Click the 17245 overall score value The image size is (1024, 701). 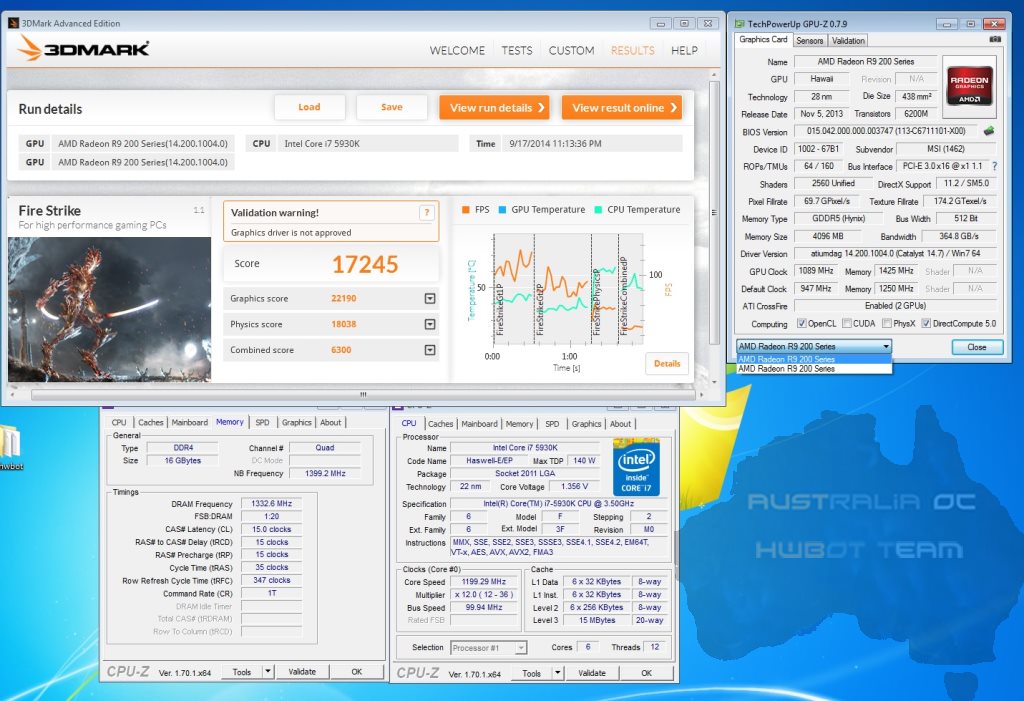(365, 264)
